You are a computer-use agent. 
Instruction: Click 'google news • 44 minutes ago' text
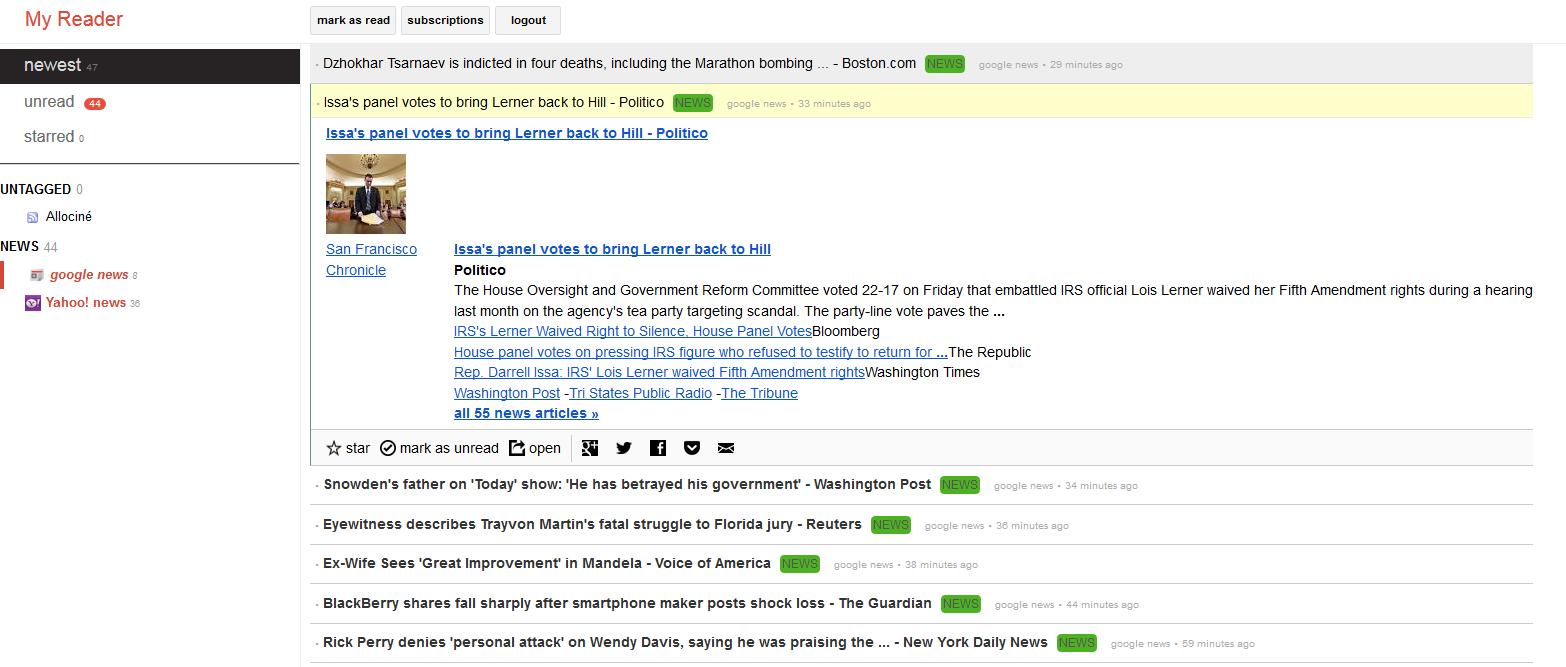pos(1066,605)
